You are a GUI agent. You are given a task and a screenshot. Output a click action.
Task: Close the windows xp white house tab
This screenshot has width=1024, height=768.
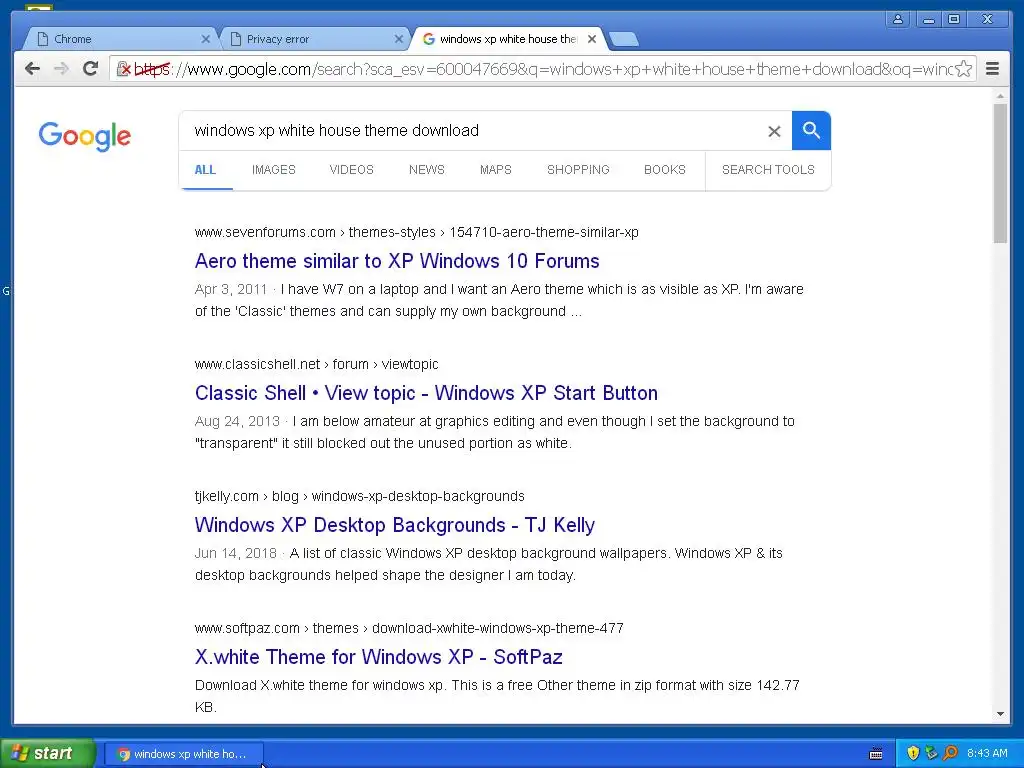592,39
